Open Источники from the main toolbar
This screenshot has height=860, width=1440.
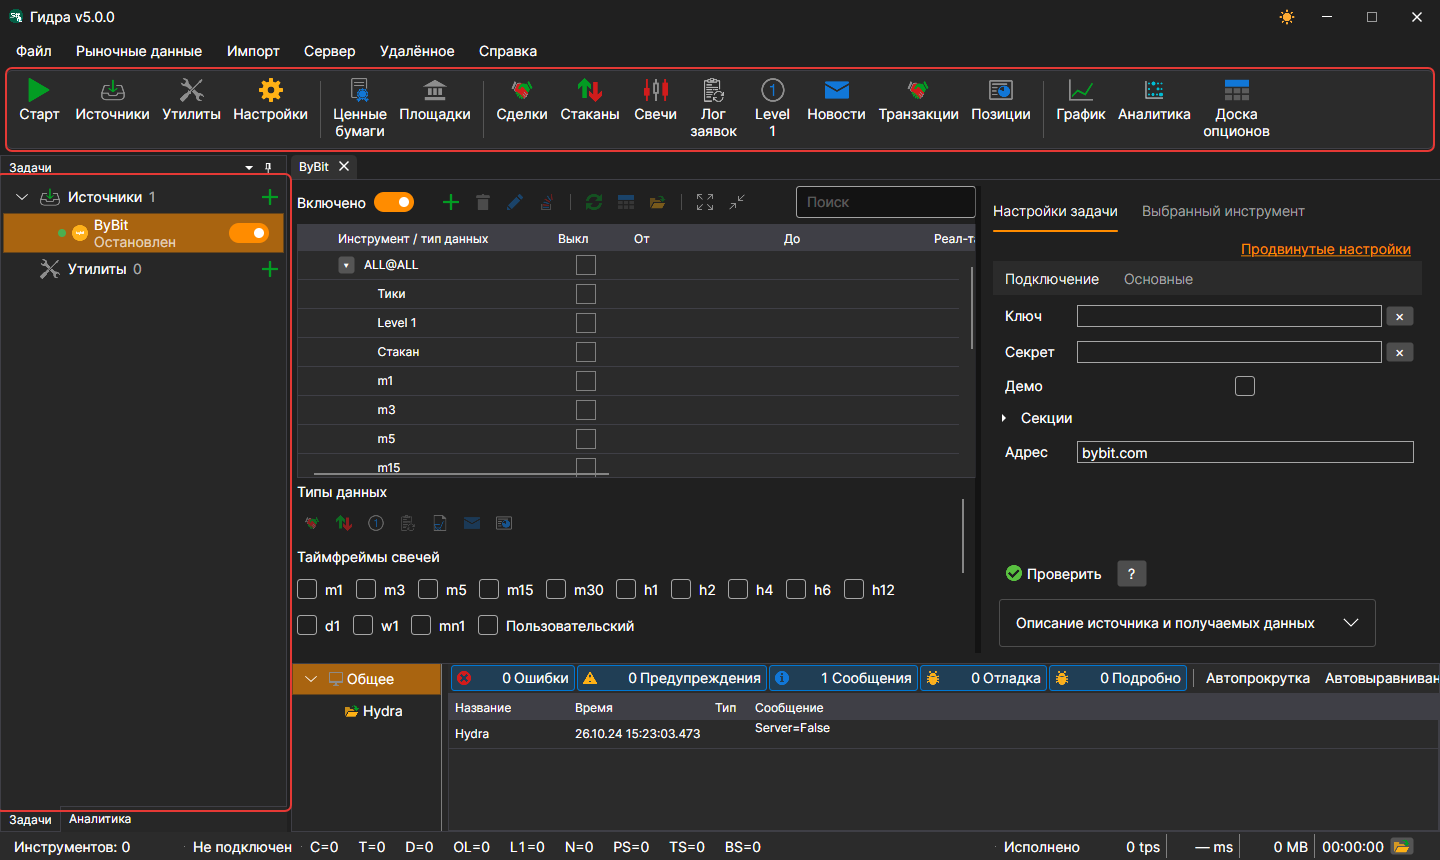[112, 101]
